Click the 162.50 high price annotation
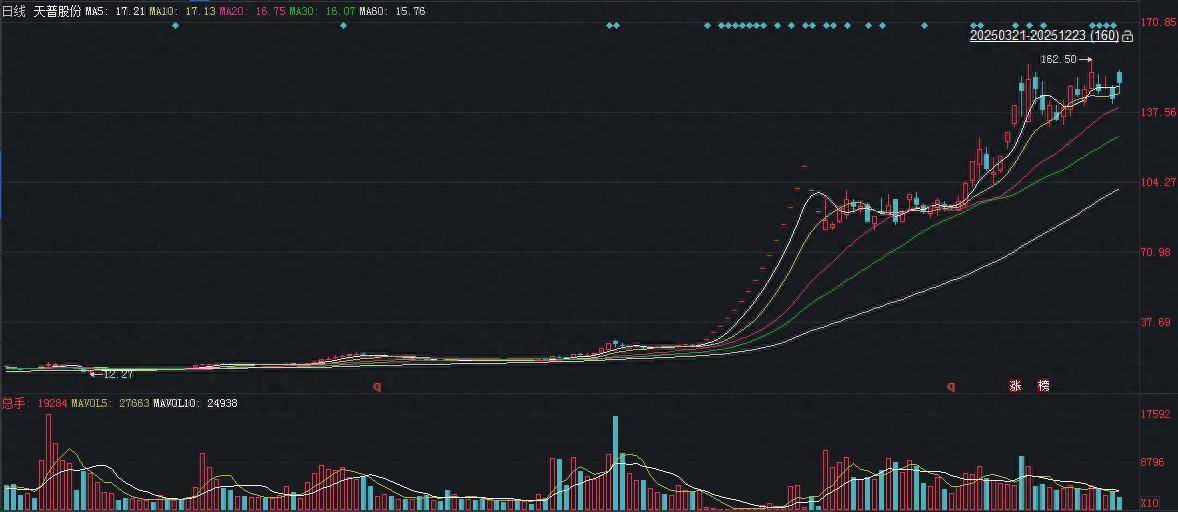 (1058, 59)
